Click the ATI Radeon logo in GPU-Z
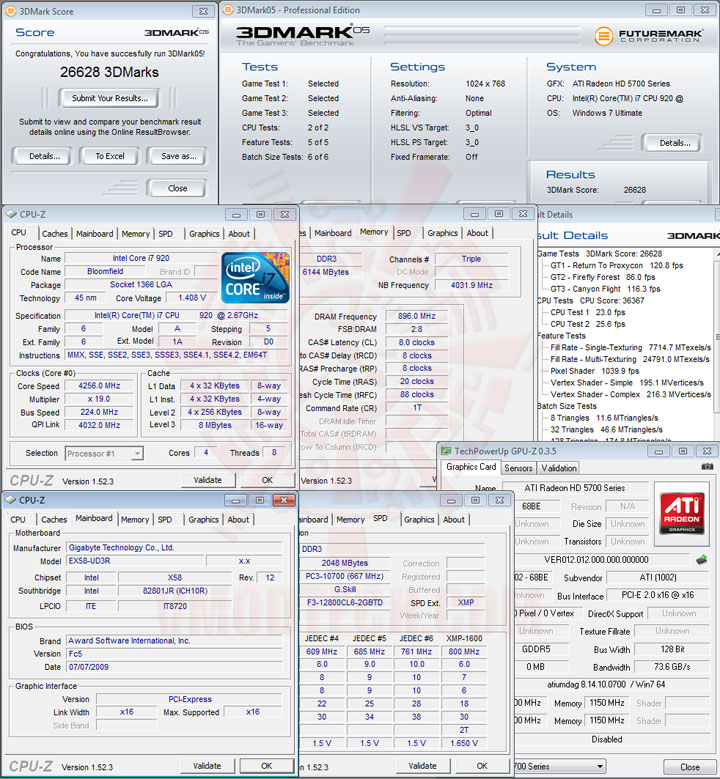This screenshot has height=779, width=720. tap(682, 513)
